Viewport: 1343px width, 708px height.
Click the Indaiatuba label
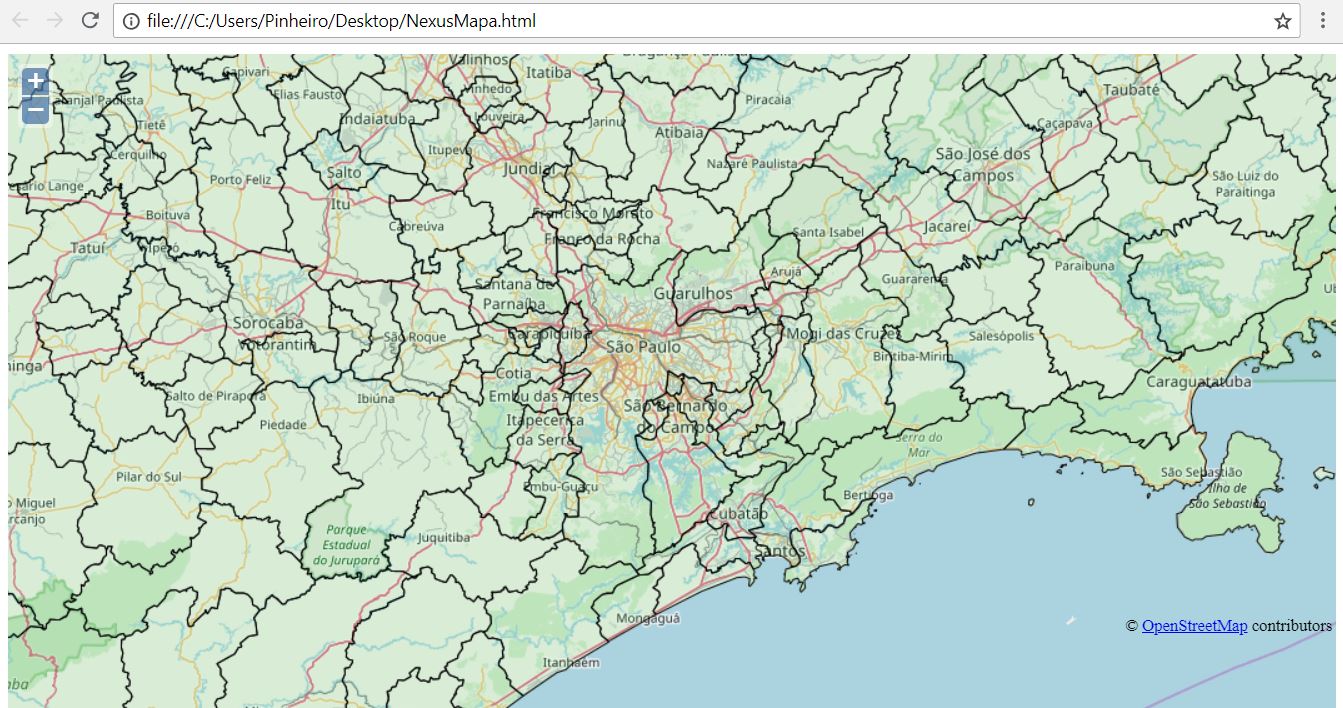click(377, 118)
